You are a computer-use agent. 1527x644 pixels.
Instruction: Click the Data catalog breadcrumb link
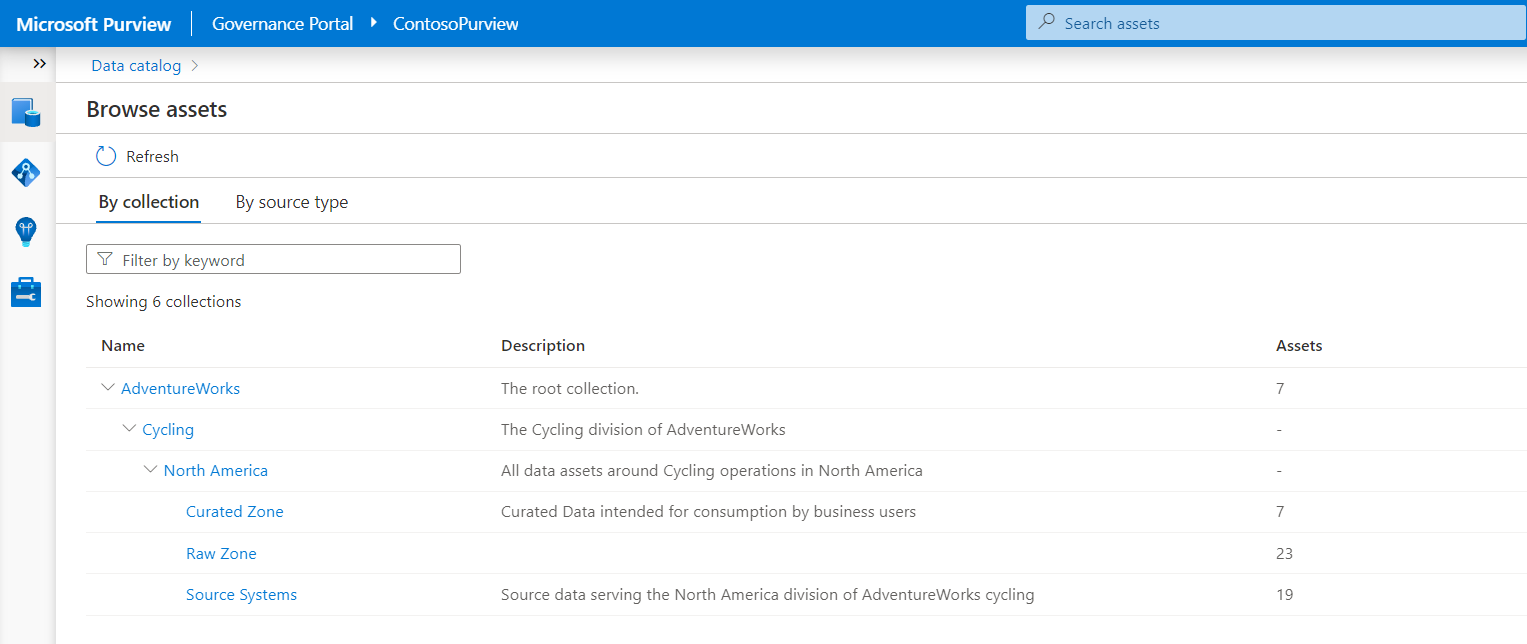coord(136,66)
